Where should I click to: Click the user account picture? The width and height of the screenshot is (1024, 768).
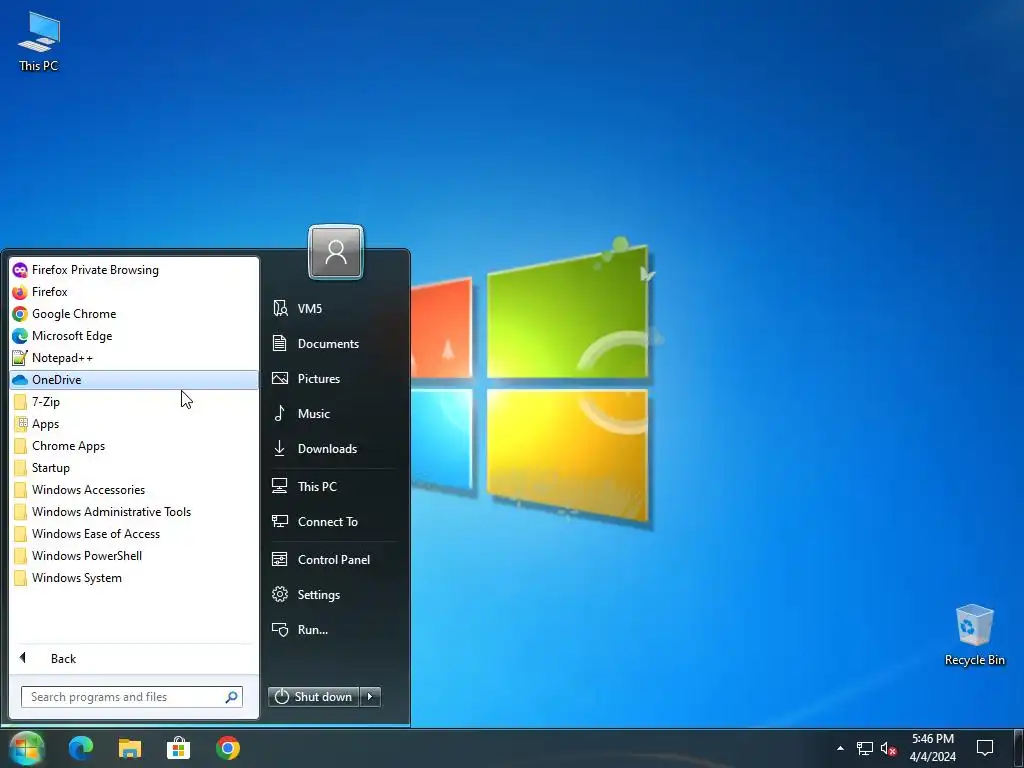pyautogui.click(x=336, y=252)
